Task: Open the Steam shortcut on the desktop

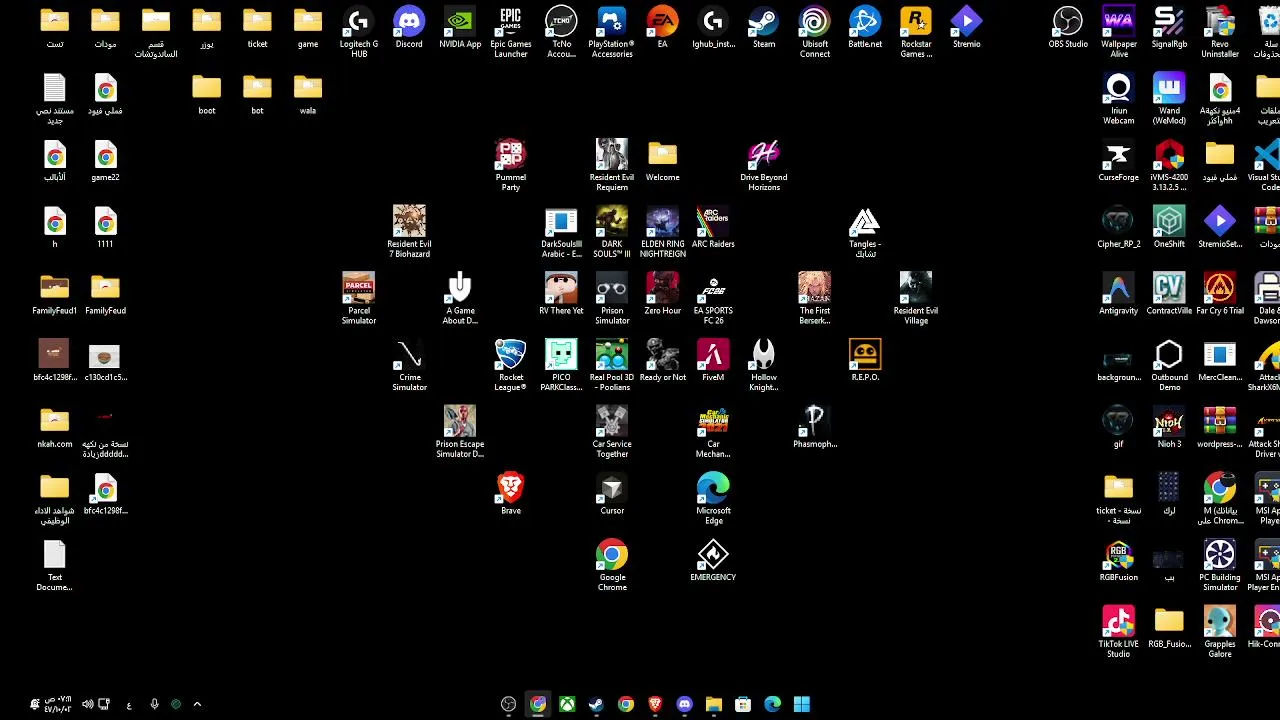Action: tap(764, 28)
